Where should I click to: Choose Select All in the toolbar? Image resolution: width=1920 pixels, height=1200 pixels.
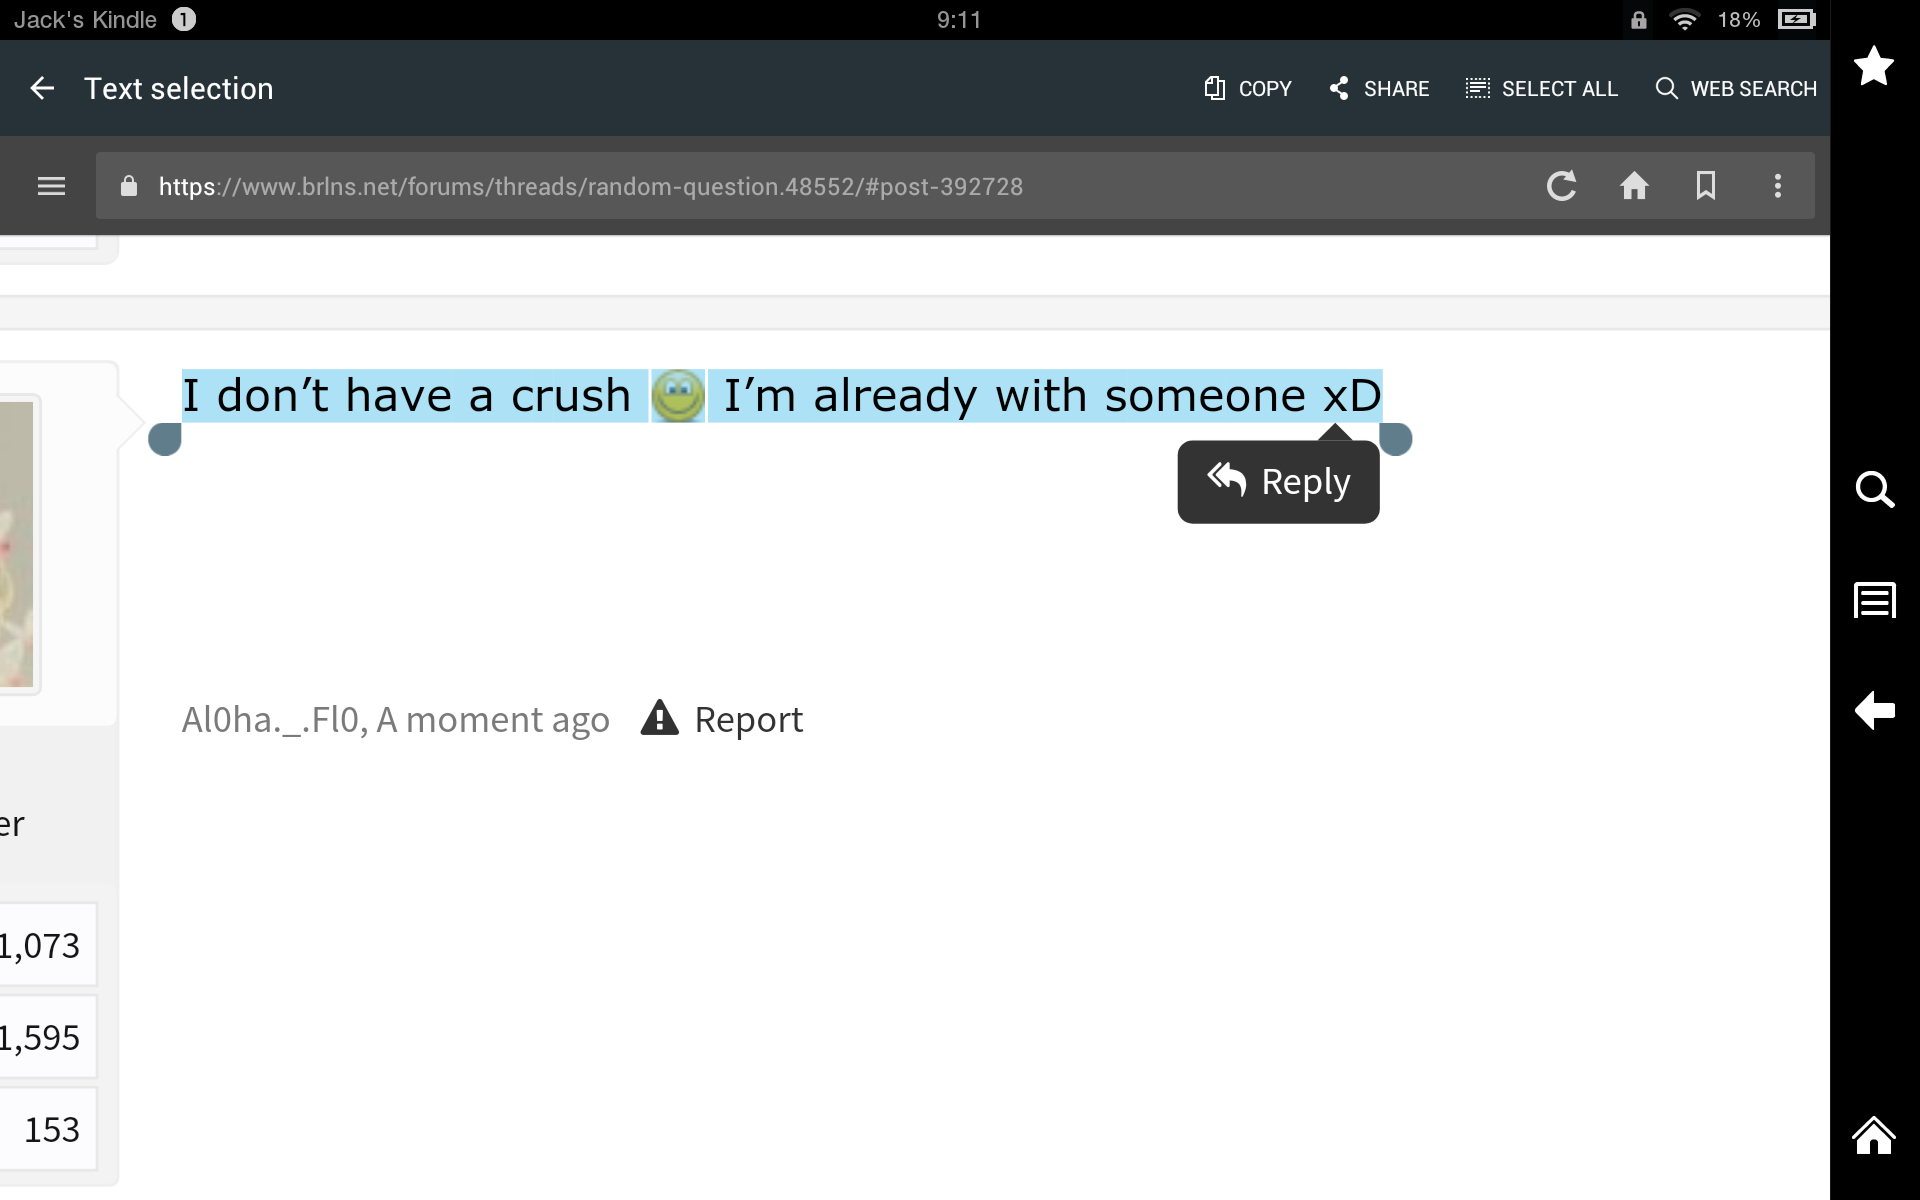(1541, 88)
